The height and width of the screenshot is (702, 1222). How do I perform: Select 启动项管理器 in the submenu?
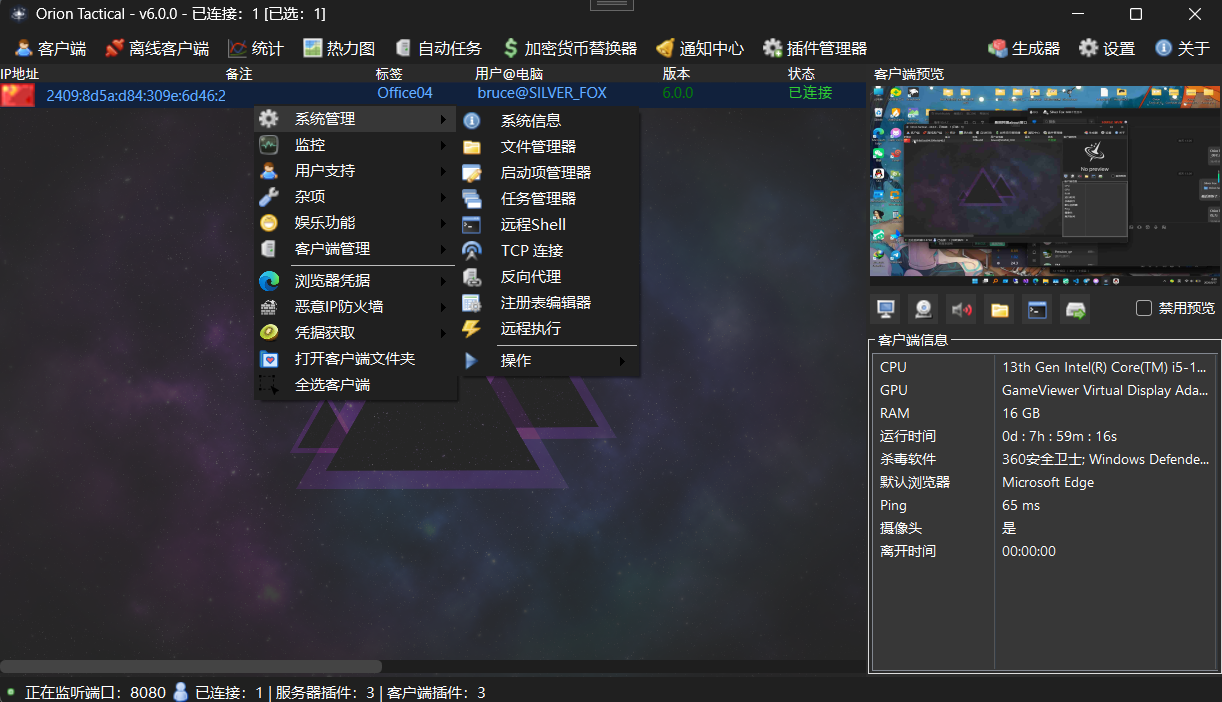pos(547,172)
